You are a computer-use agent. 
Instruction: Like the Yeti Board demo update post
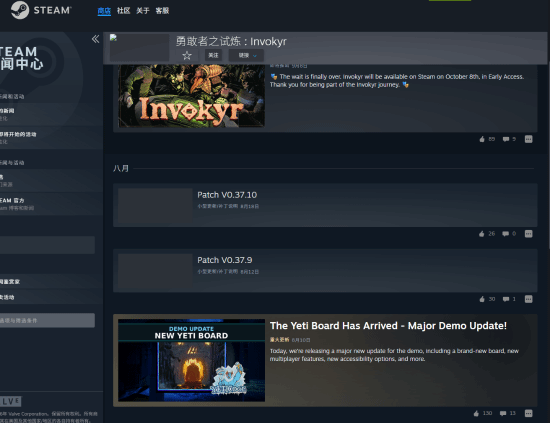tap(483, 414)
